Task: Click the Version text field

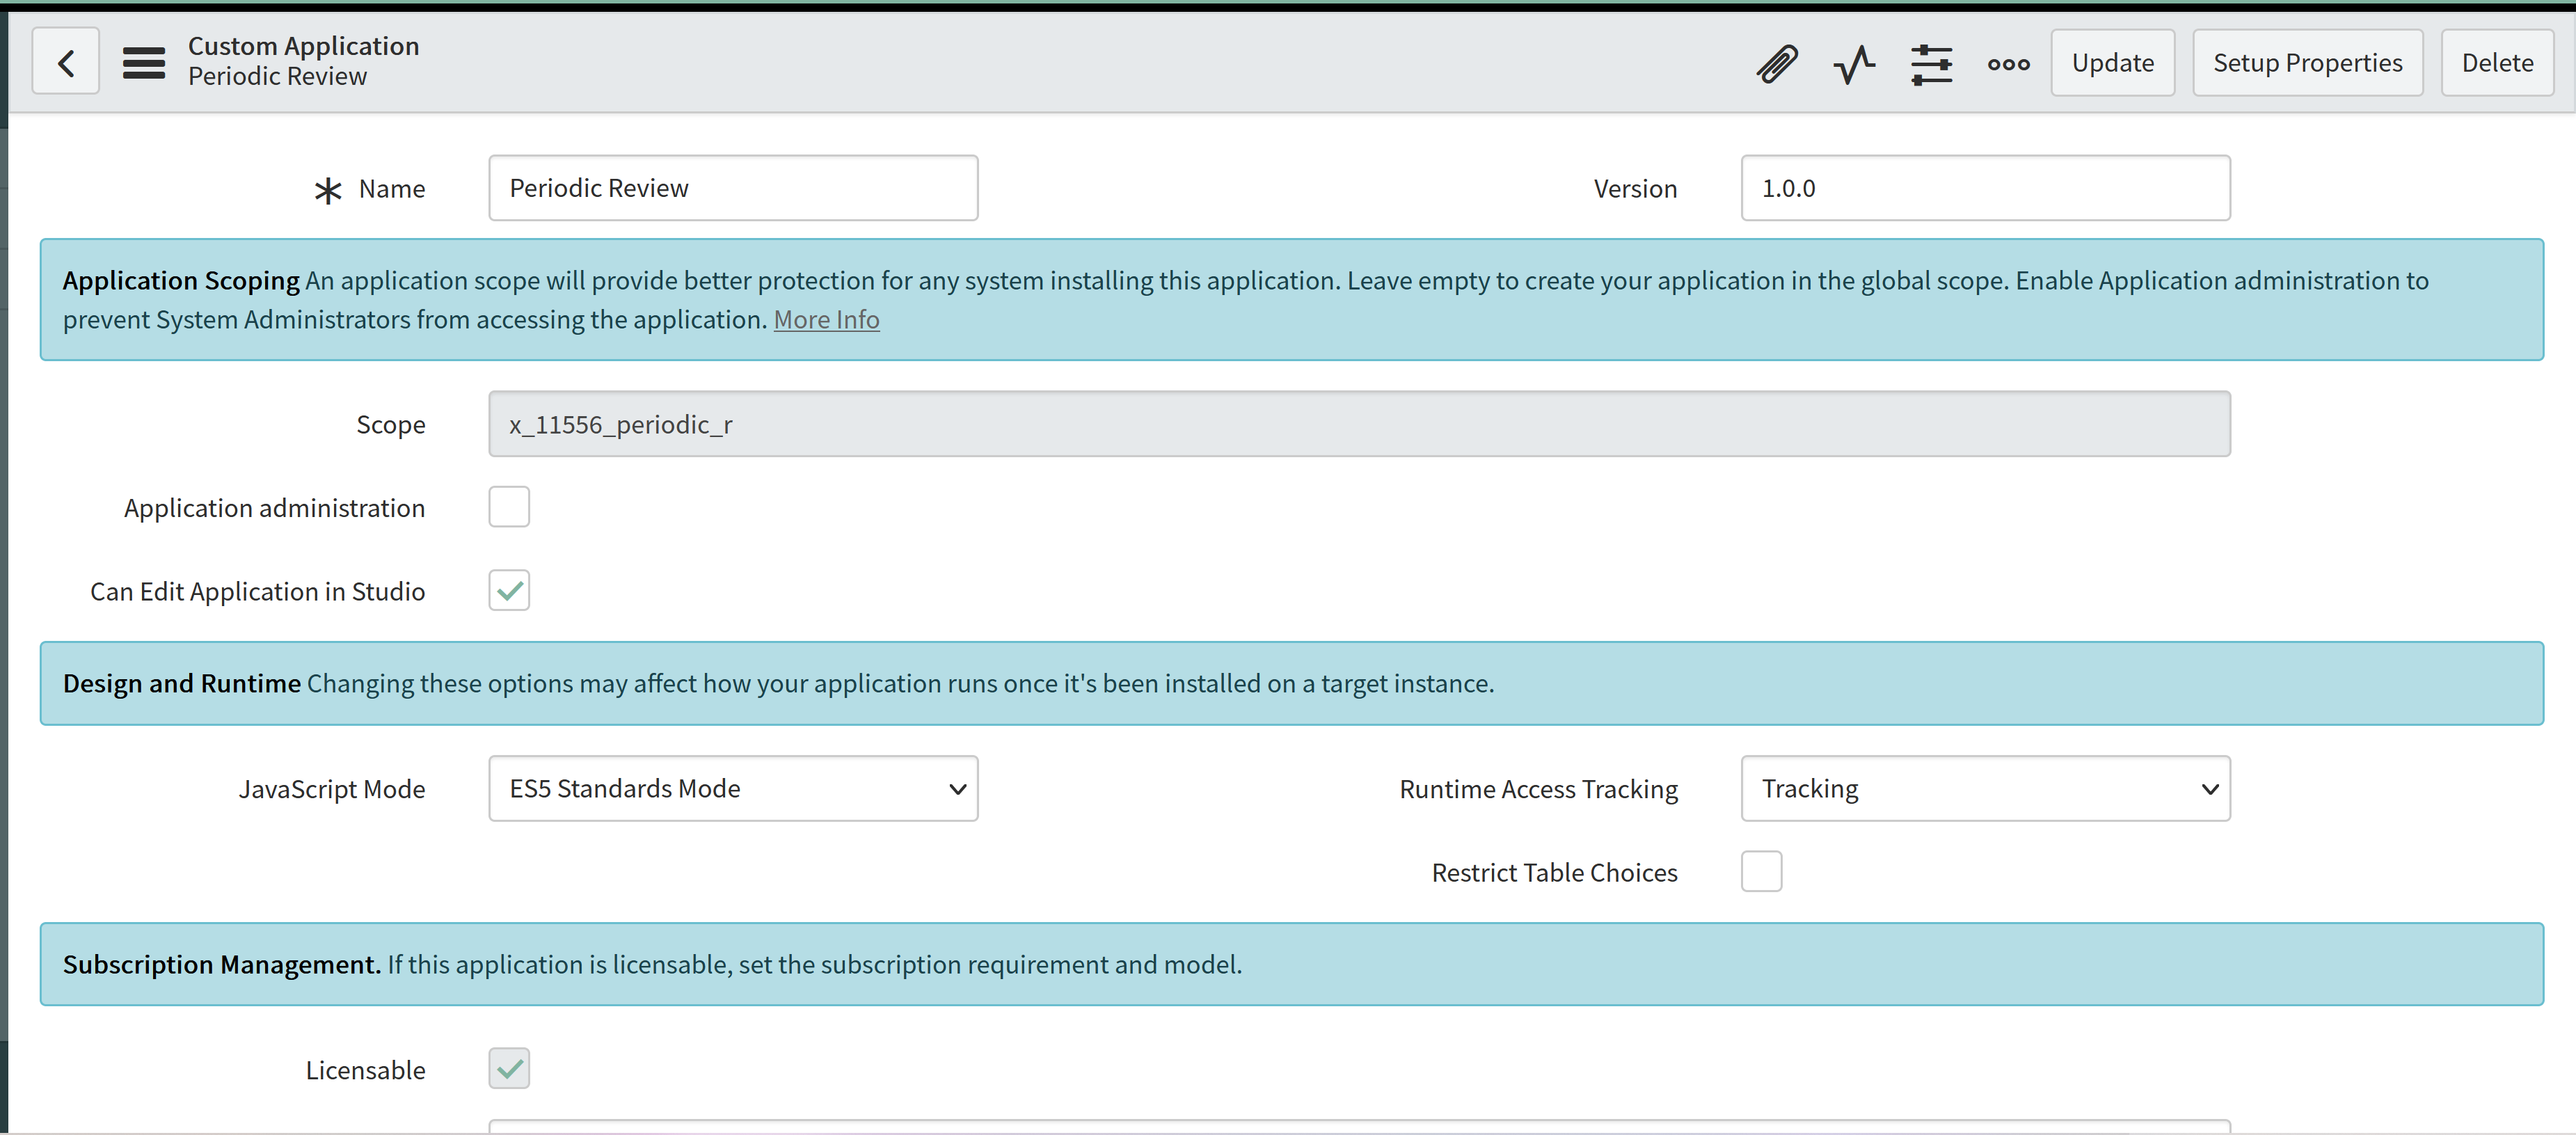Action: [1985, 188]
